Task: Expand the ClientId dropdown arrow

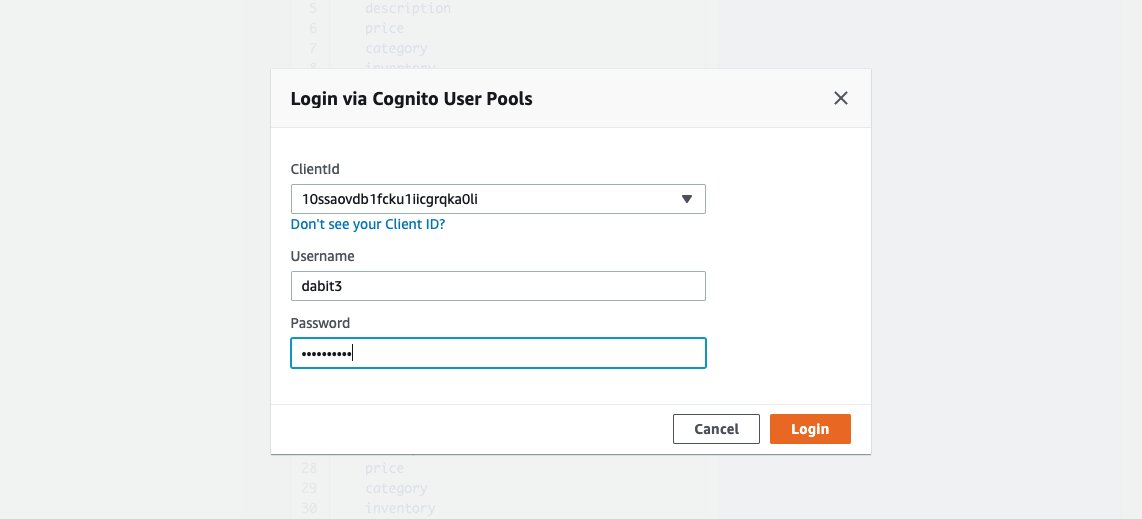Action: pos(687,199)
